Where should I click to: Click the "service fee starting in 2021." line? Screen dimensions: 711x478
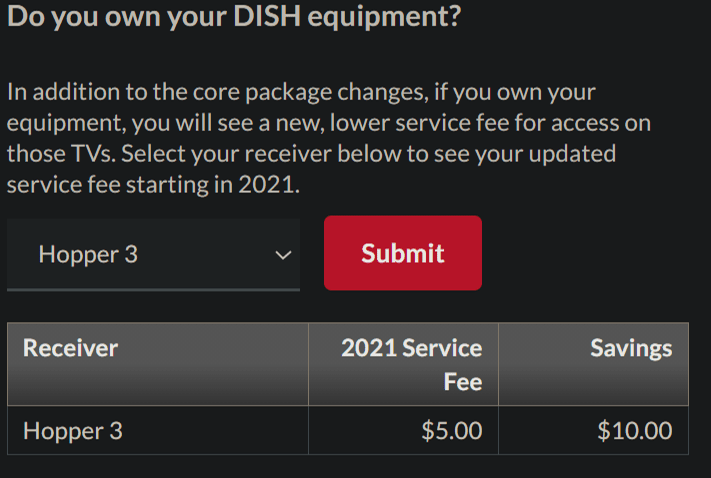pos(153,186)
